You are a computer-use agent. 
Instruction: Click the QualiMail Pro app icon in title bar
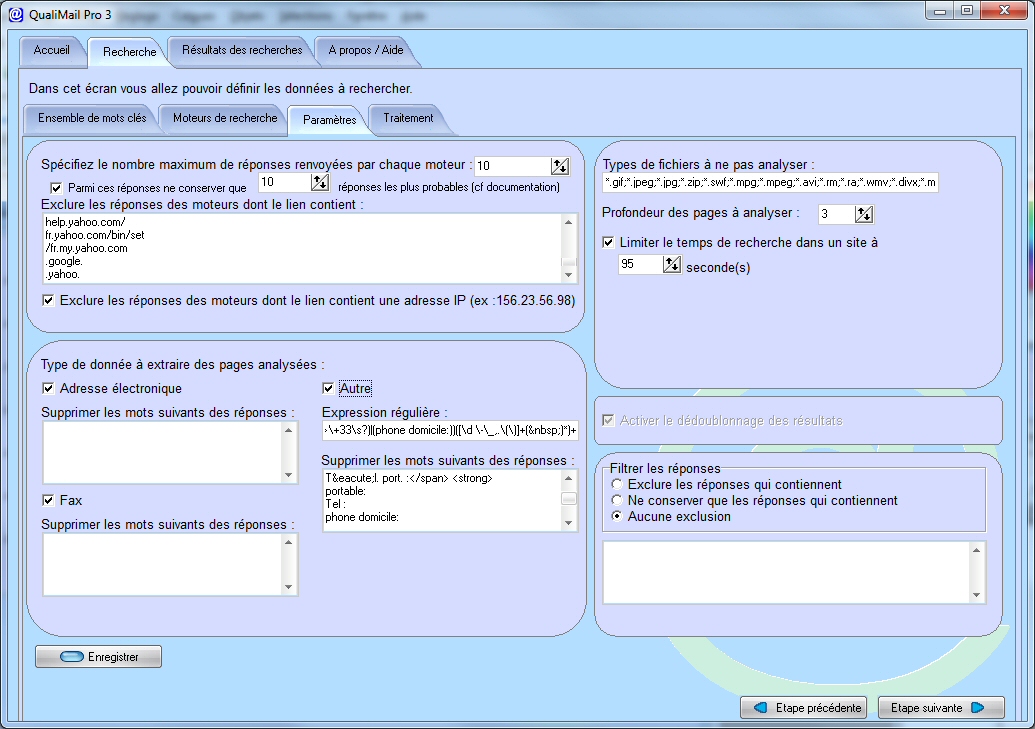tap(15, 14)
